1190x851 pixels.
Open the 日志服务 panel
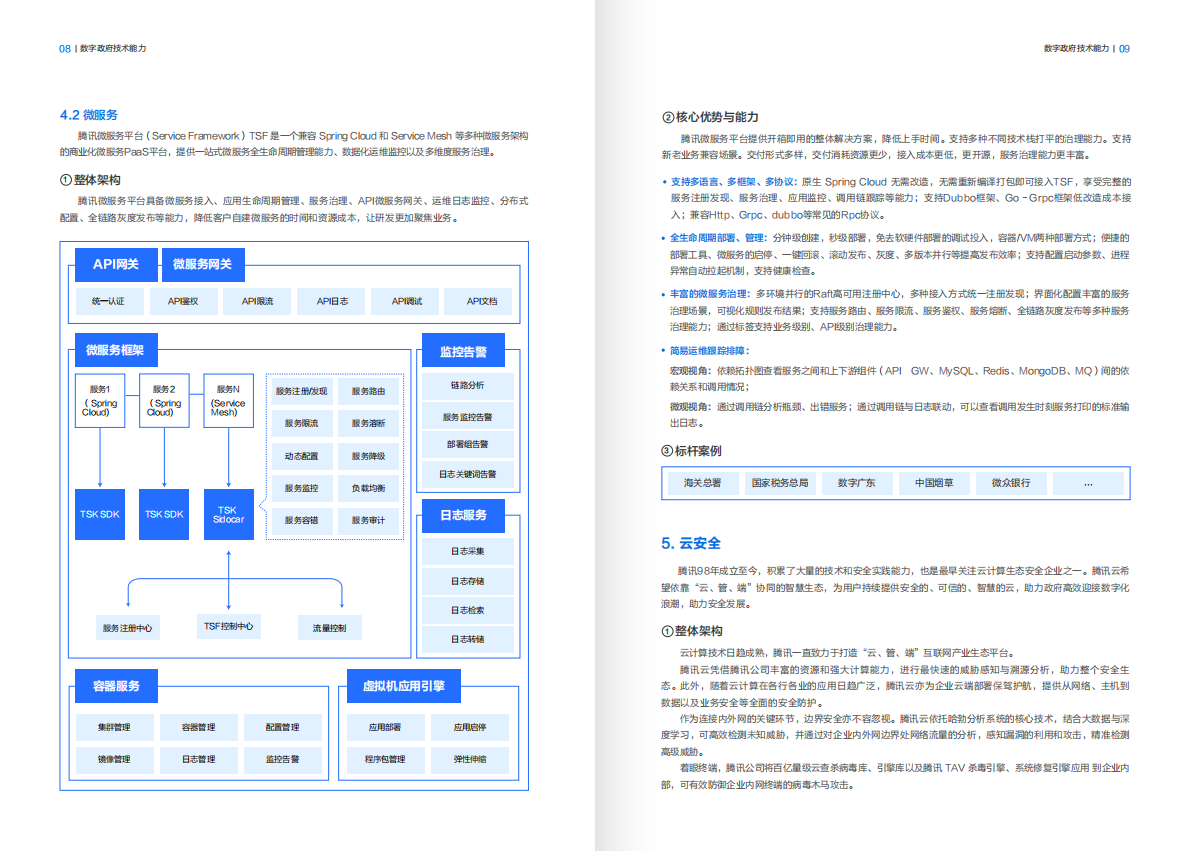[x=466, y=516]
